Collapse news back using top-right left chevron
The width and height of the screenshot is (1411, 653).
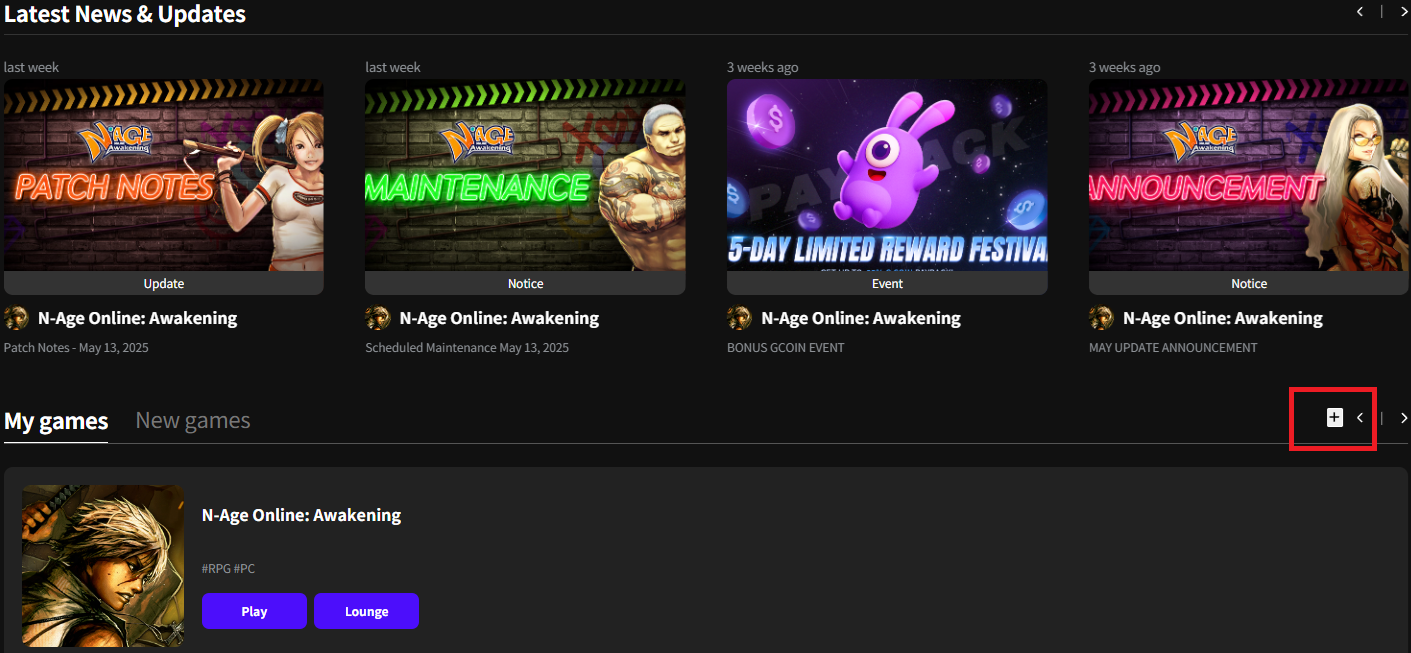pyautogui.click(x=1359, y=12)
